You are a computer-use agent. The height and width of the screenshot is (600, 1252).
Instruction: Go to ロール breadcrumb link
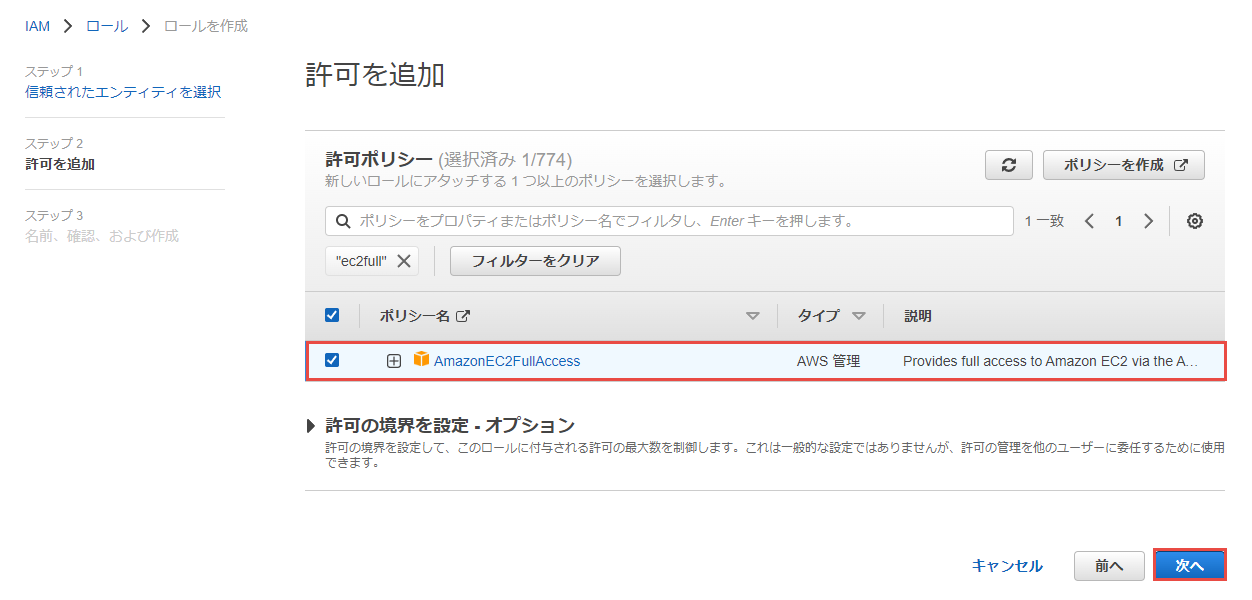pyautogui.click(x=107, y=26)
